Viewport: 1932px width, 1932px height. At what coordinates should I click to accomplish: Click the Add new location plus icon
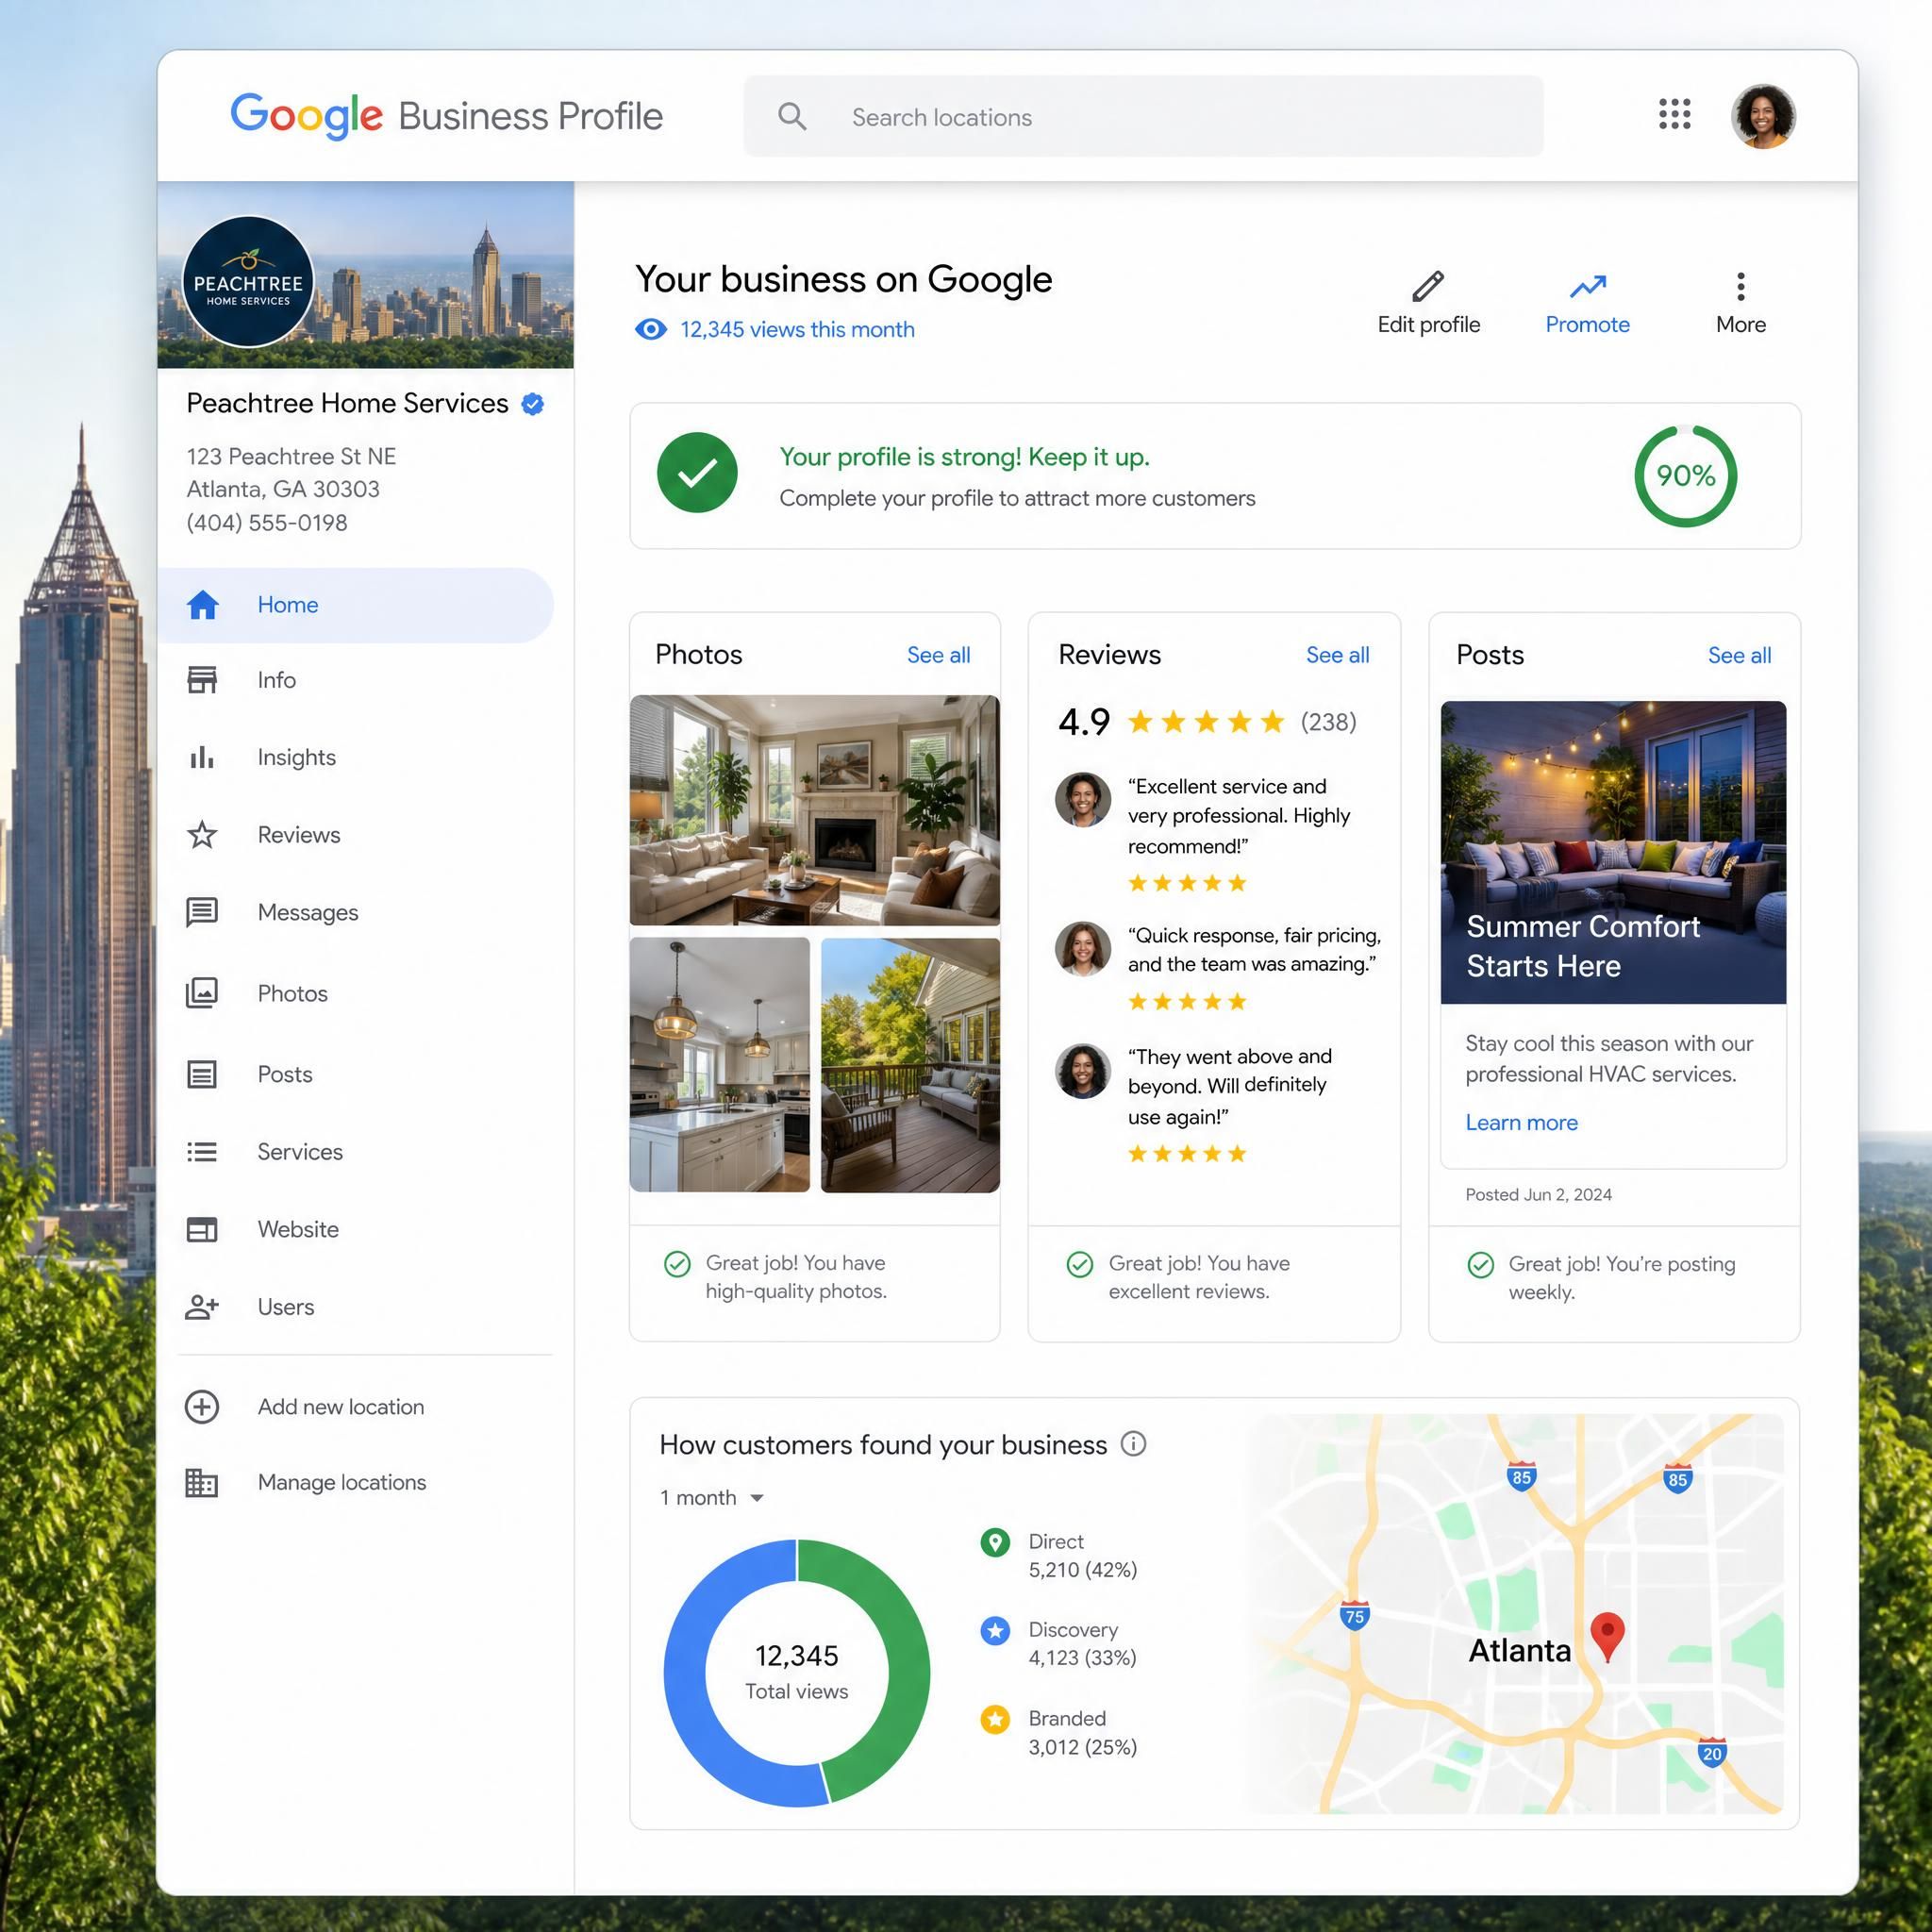(202, 1407)
